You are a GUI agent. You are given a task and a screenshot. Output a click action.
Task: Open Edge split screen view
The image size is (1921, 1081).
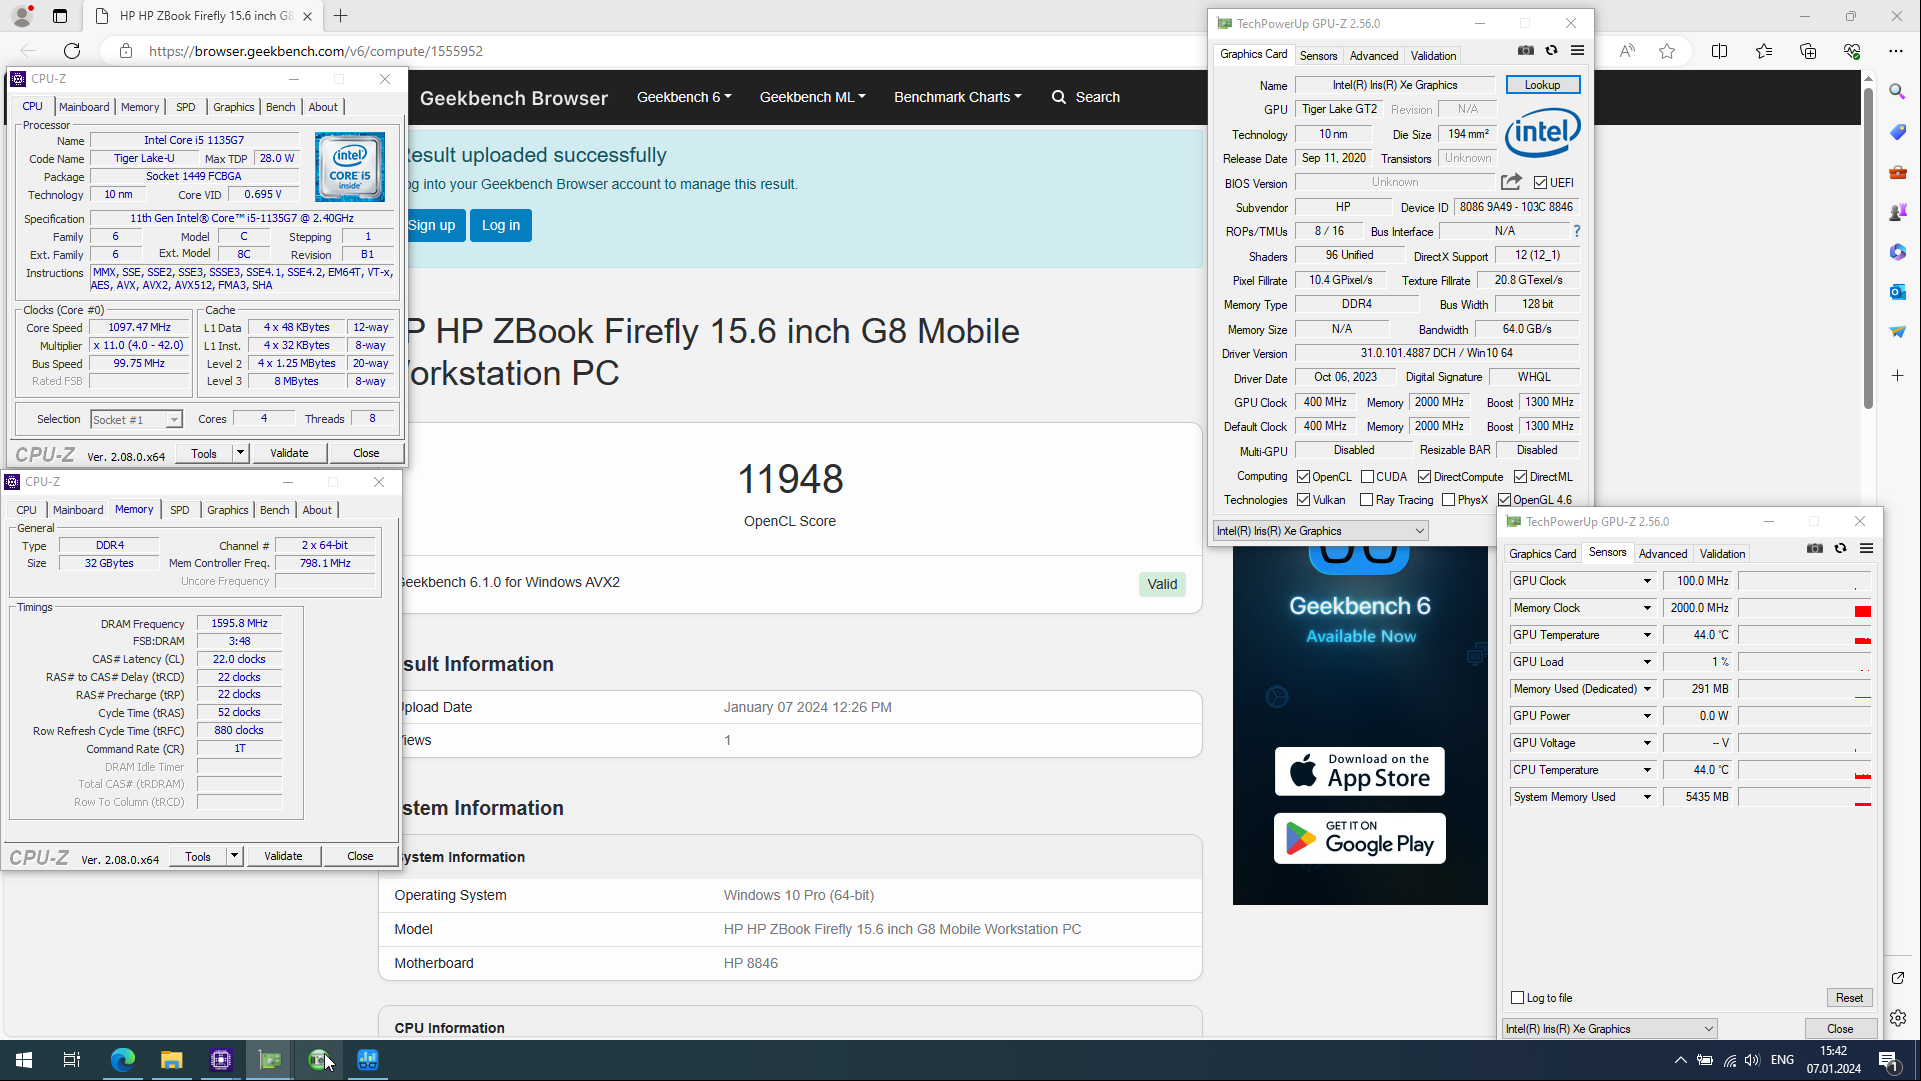tap(1719, 51)
